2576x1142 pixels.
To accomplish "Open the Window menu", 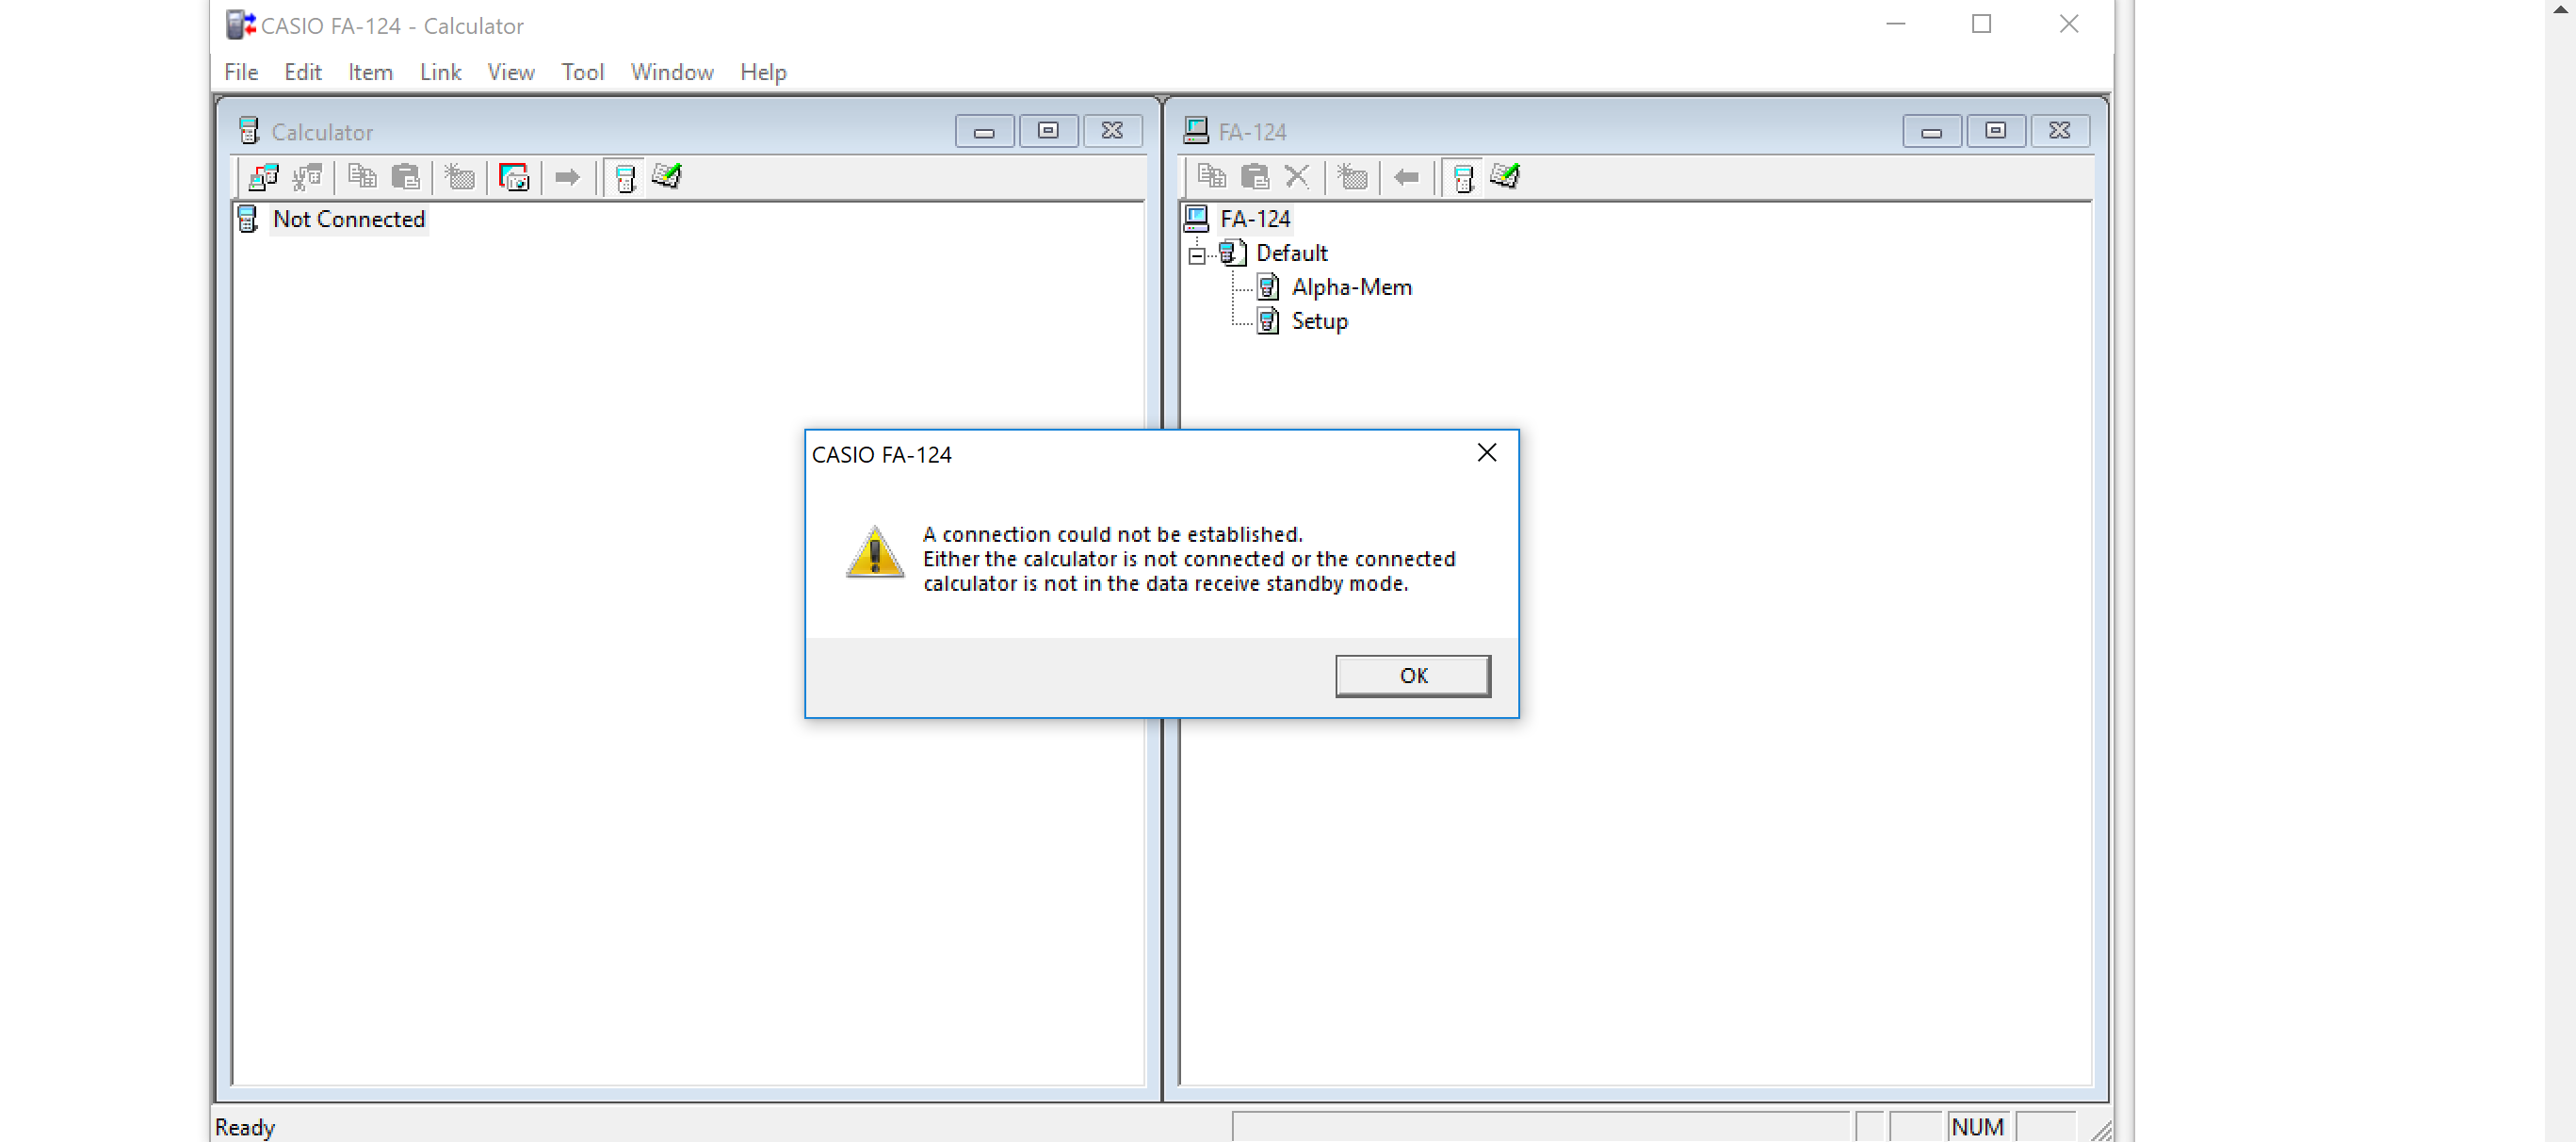I will (x=672, y=72).
